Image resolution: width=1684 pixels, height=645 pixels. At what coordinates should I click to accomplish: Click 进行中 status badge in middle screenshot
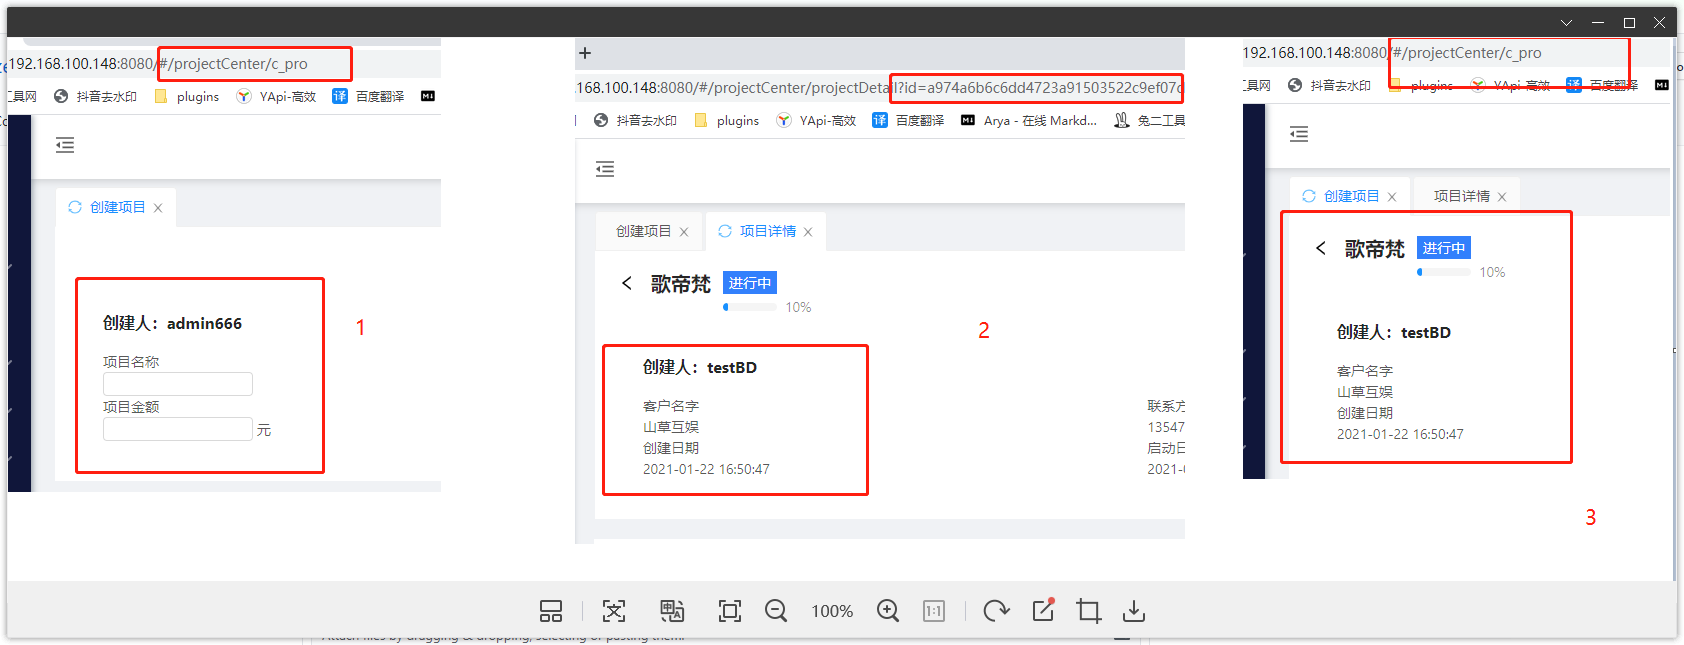click(750, 283)
